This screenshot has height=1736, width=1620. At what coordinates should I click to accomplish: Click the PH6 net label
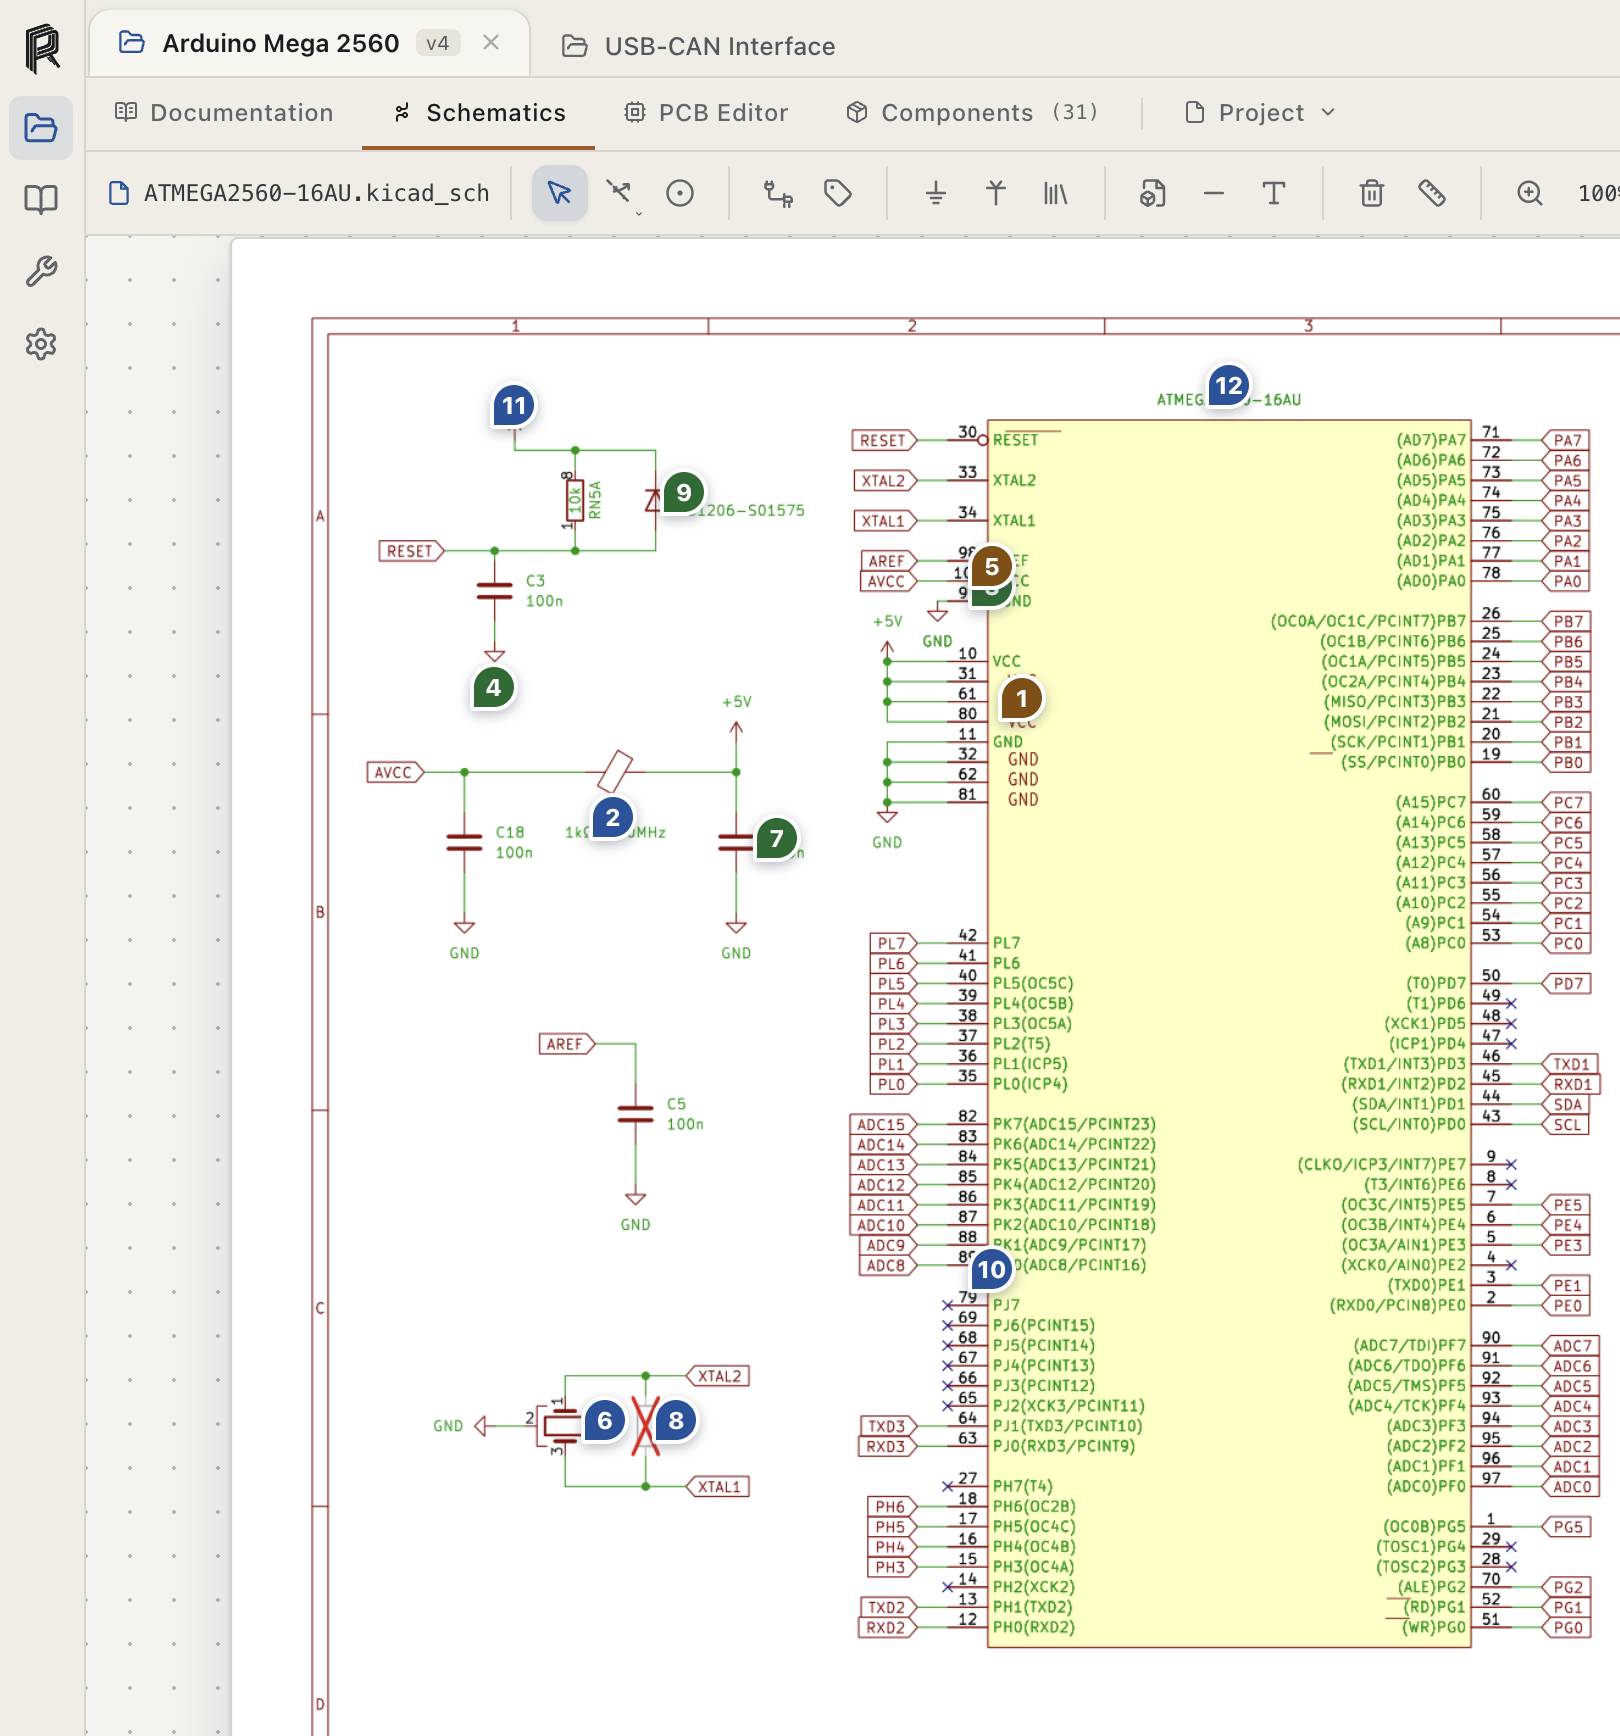(x=892, y=1506)
